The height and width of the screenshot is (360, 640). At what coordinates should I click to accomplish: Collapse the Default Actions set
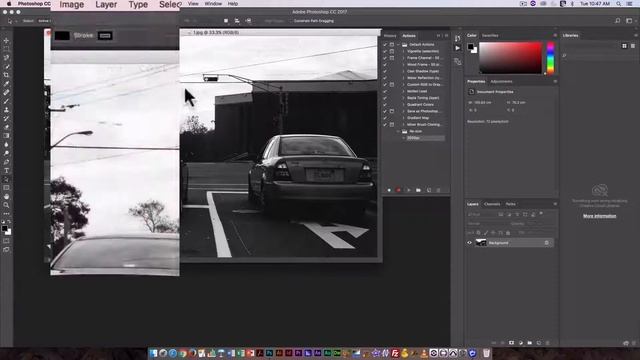399,44
